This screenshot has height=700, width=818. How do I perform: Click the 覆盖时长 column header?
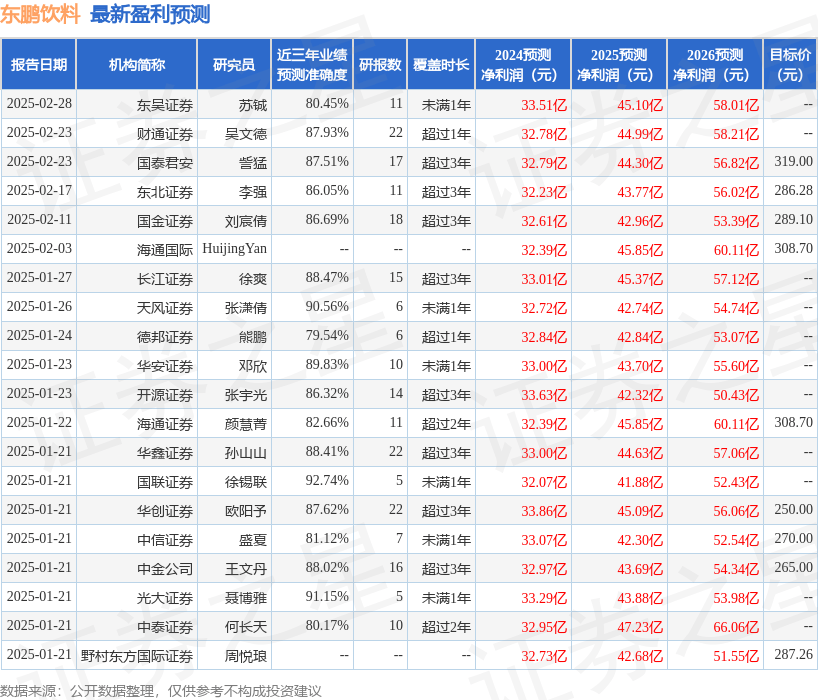[x=441, y=62]
